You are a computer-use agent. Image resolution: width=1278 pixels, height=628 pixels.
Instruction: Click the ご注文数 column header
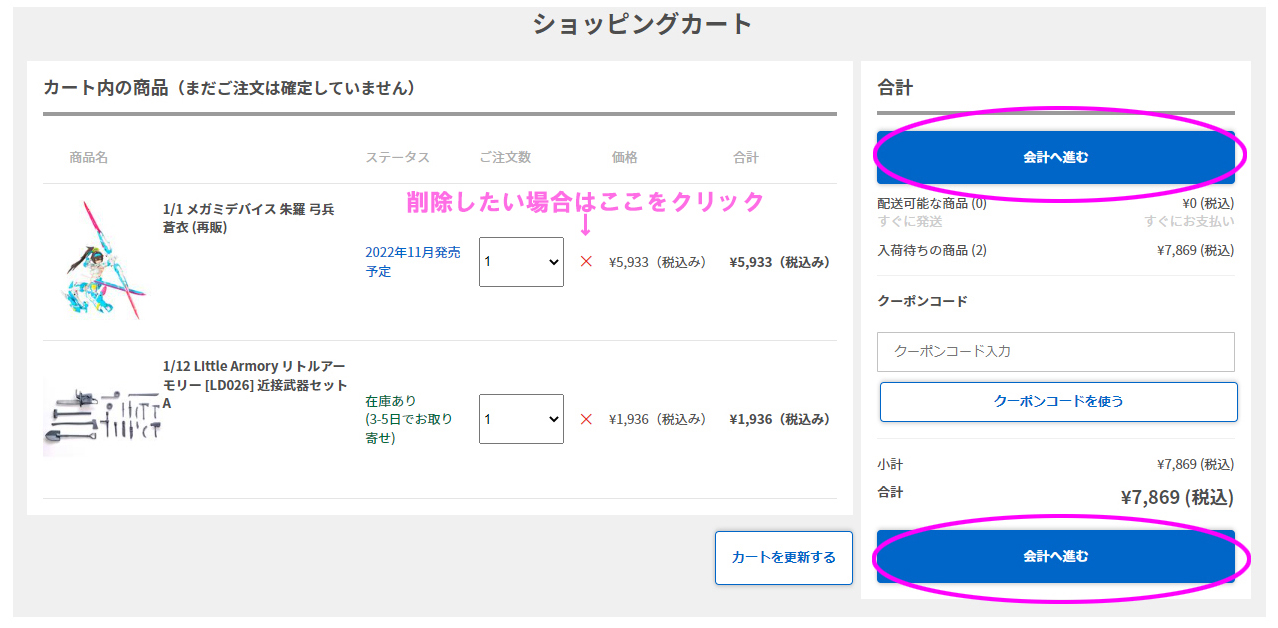pos(505,157)
